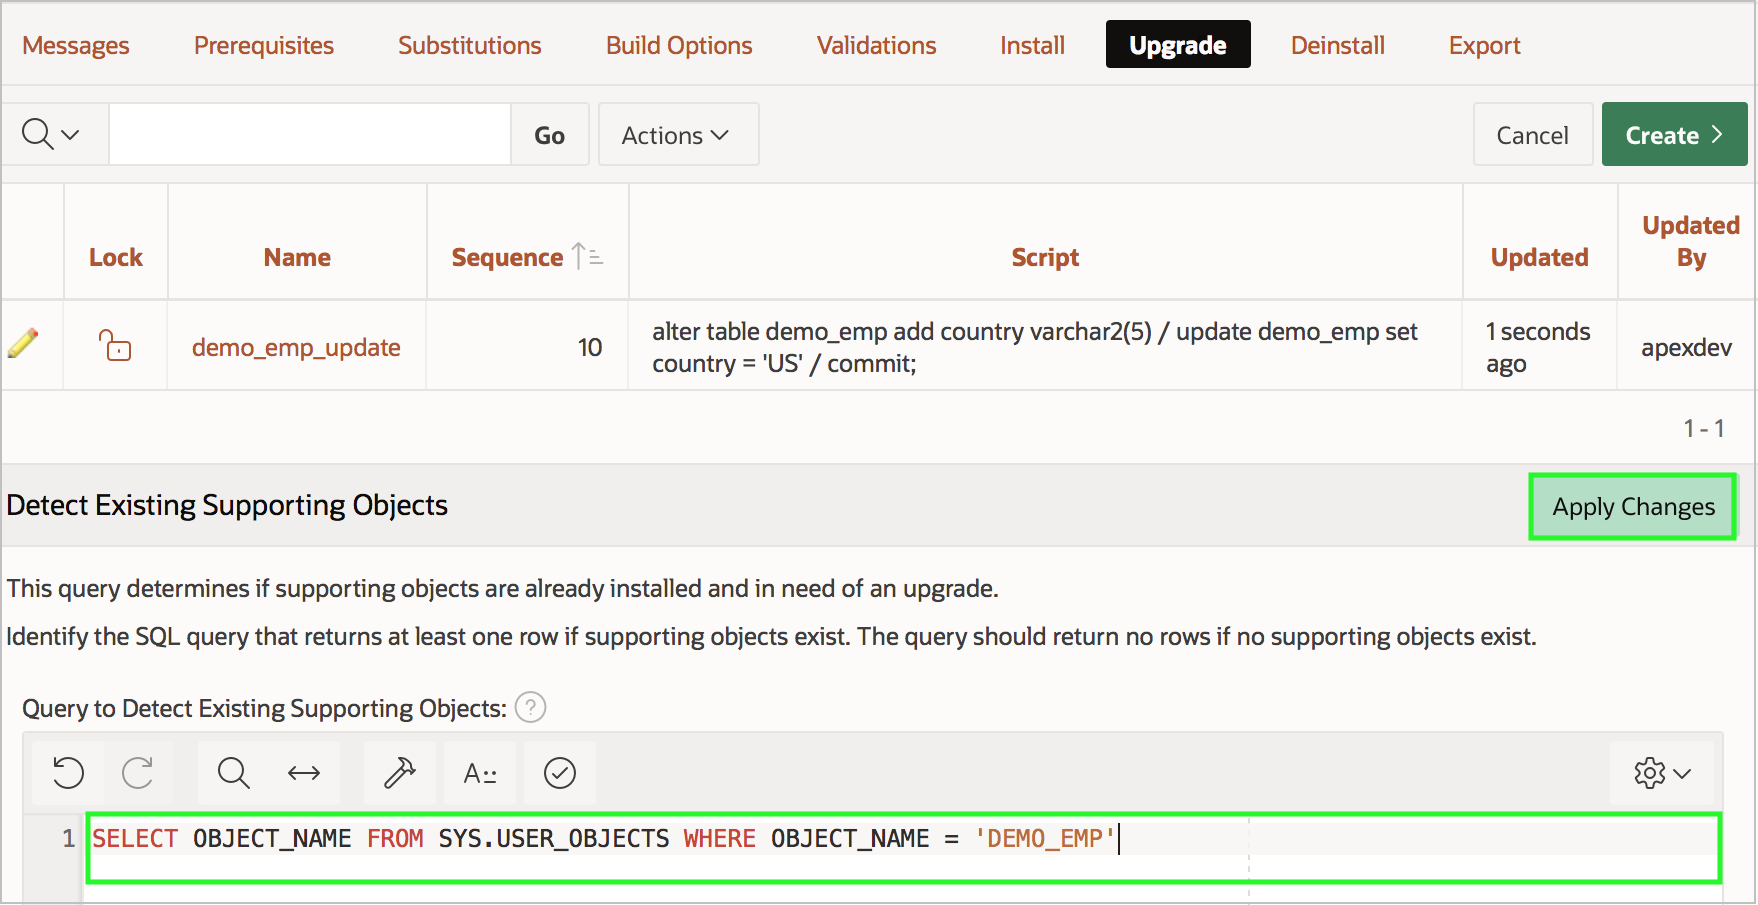Show help for Query to Detect Existing Supporting Objects
1758x905 pixels.
pyautogui.click(x=530, y=708)
